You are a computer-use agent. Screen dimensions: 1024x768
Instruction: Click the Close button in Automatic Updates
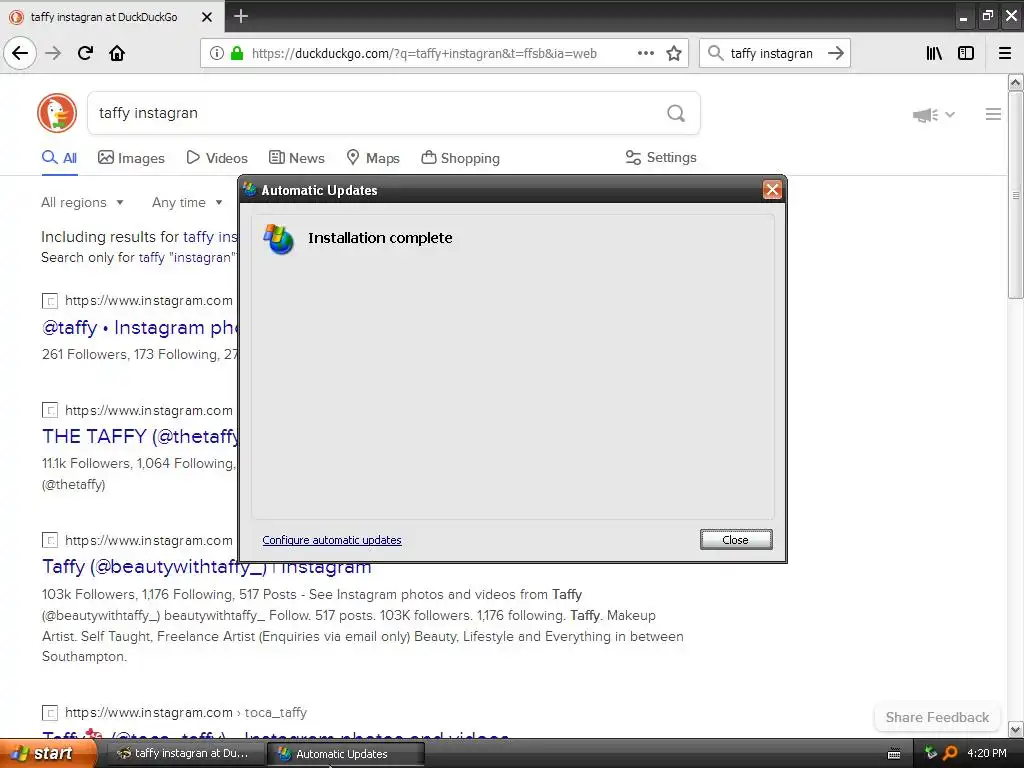point(736,539)
